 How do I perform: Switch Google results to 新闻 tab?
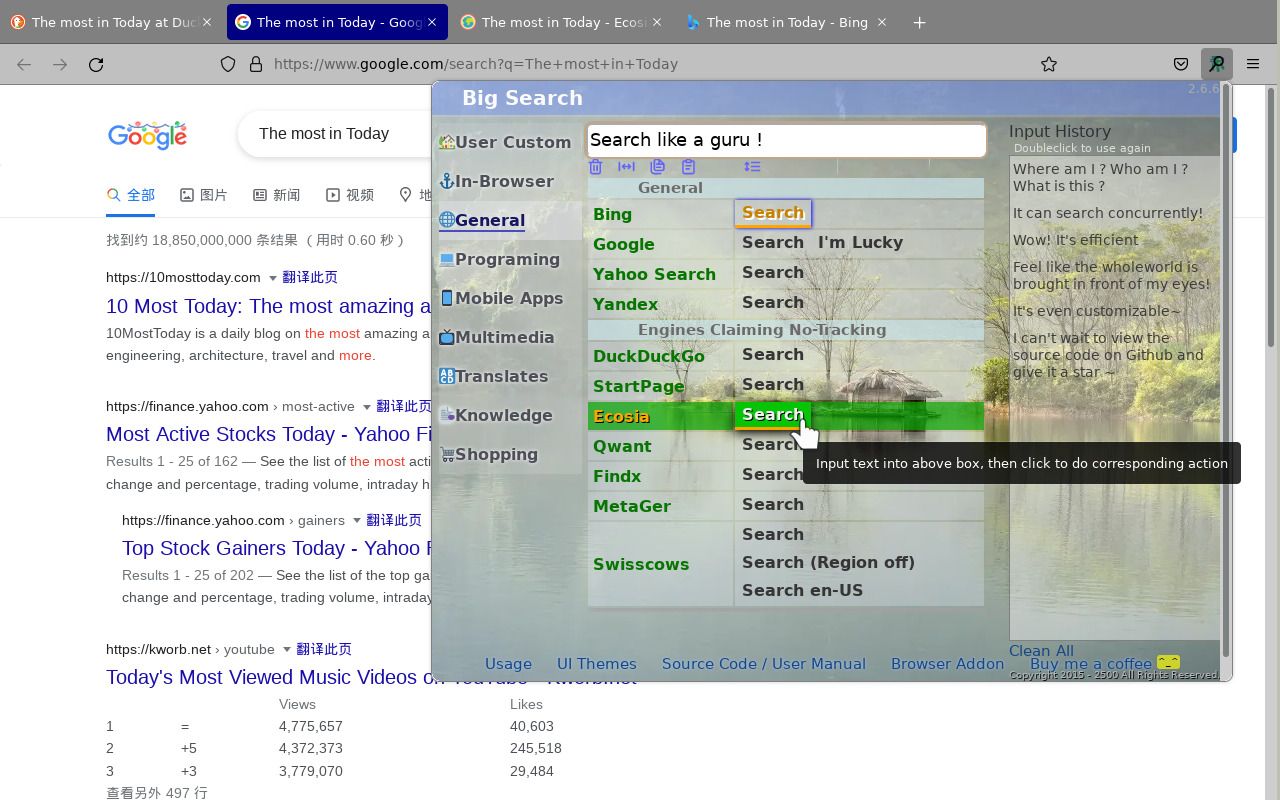tap(277, 195)
